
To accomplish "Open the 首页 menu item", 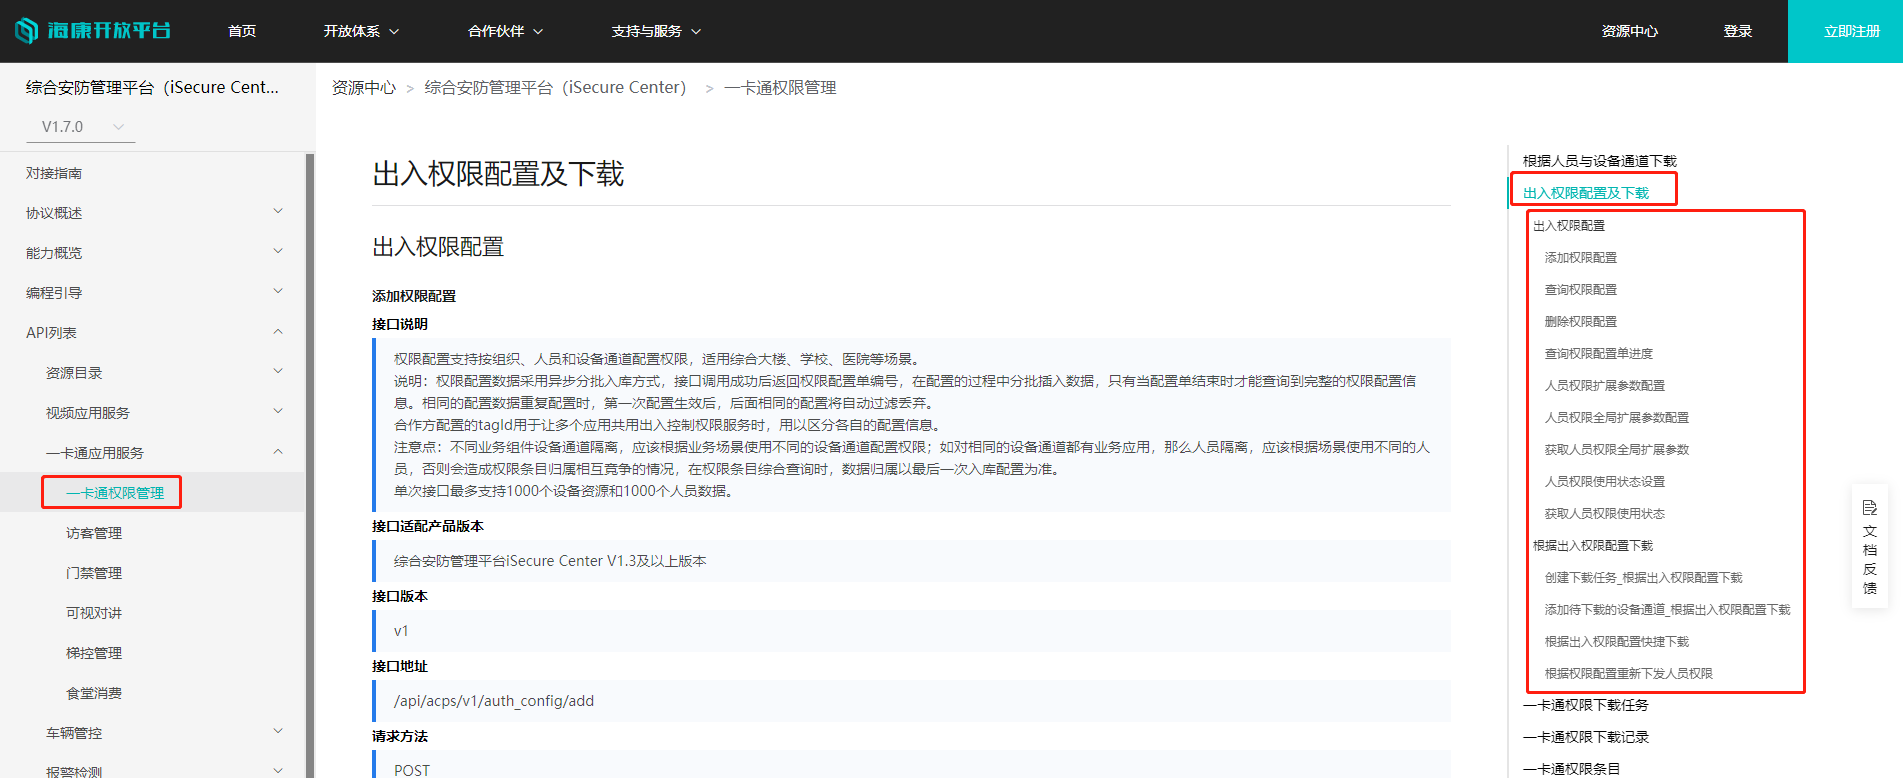I will coord(242,31).
